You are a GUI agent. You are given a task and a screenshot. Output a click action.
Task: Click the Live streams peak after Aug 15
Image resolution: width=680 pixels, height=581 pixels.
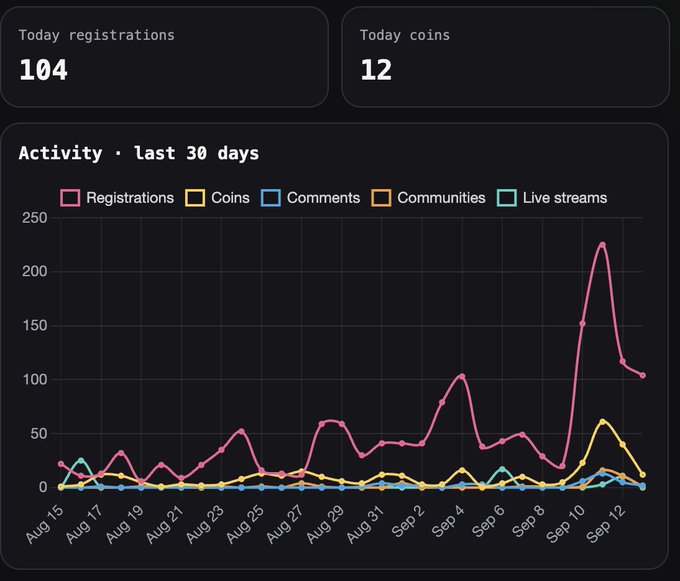[x=81, y=460]
